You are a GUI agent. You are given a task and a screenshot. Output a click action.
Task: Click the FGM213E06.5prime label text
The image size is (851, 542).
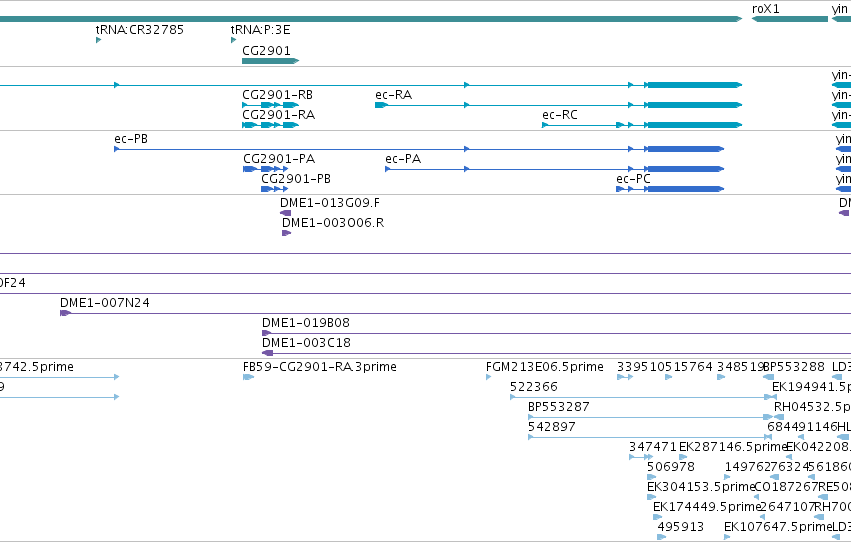pos(545,367)
